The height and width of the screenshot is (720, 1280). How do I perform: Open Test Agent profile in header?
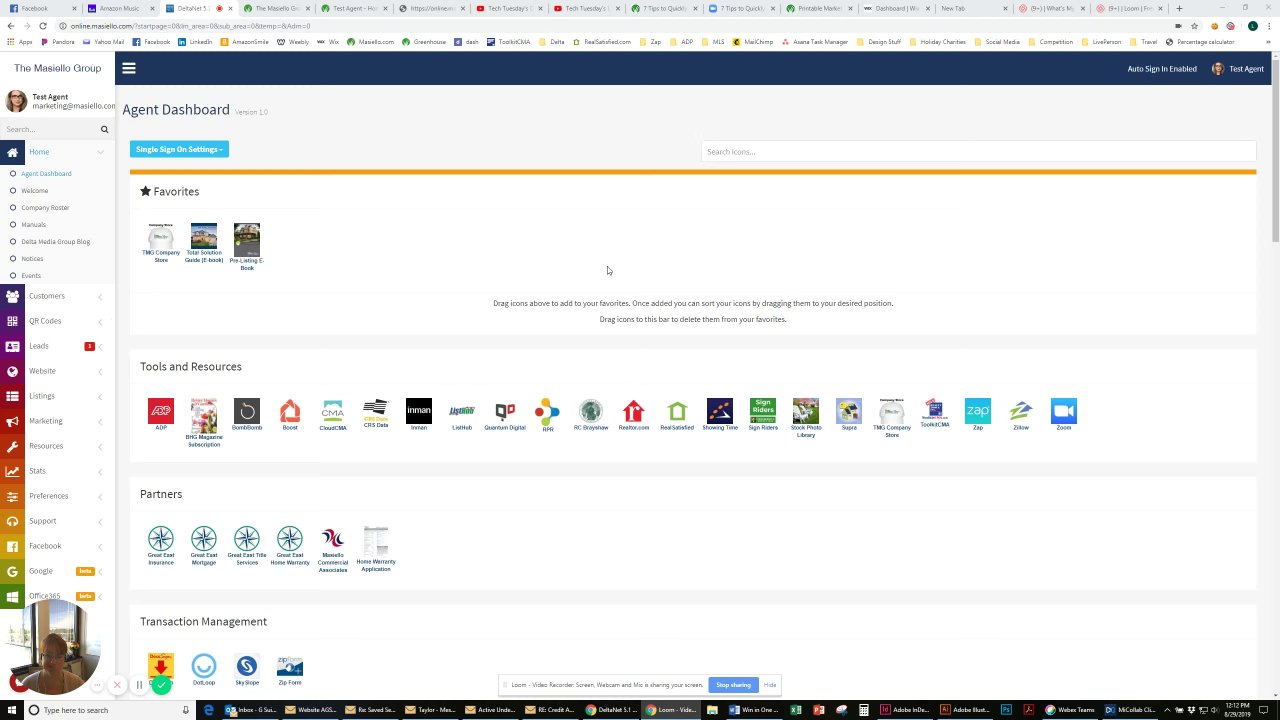pyautogui.click(x=1238, y=69)
